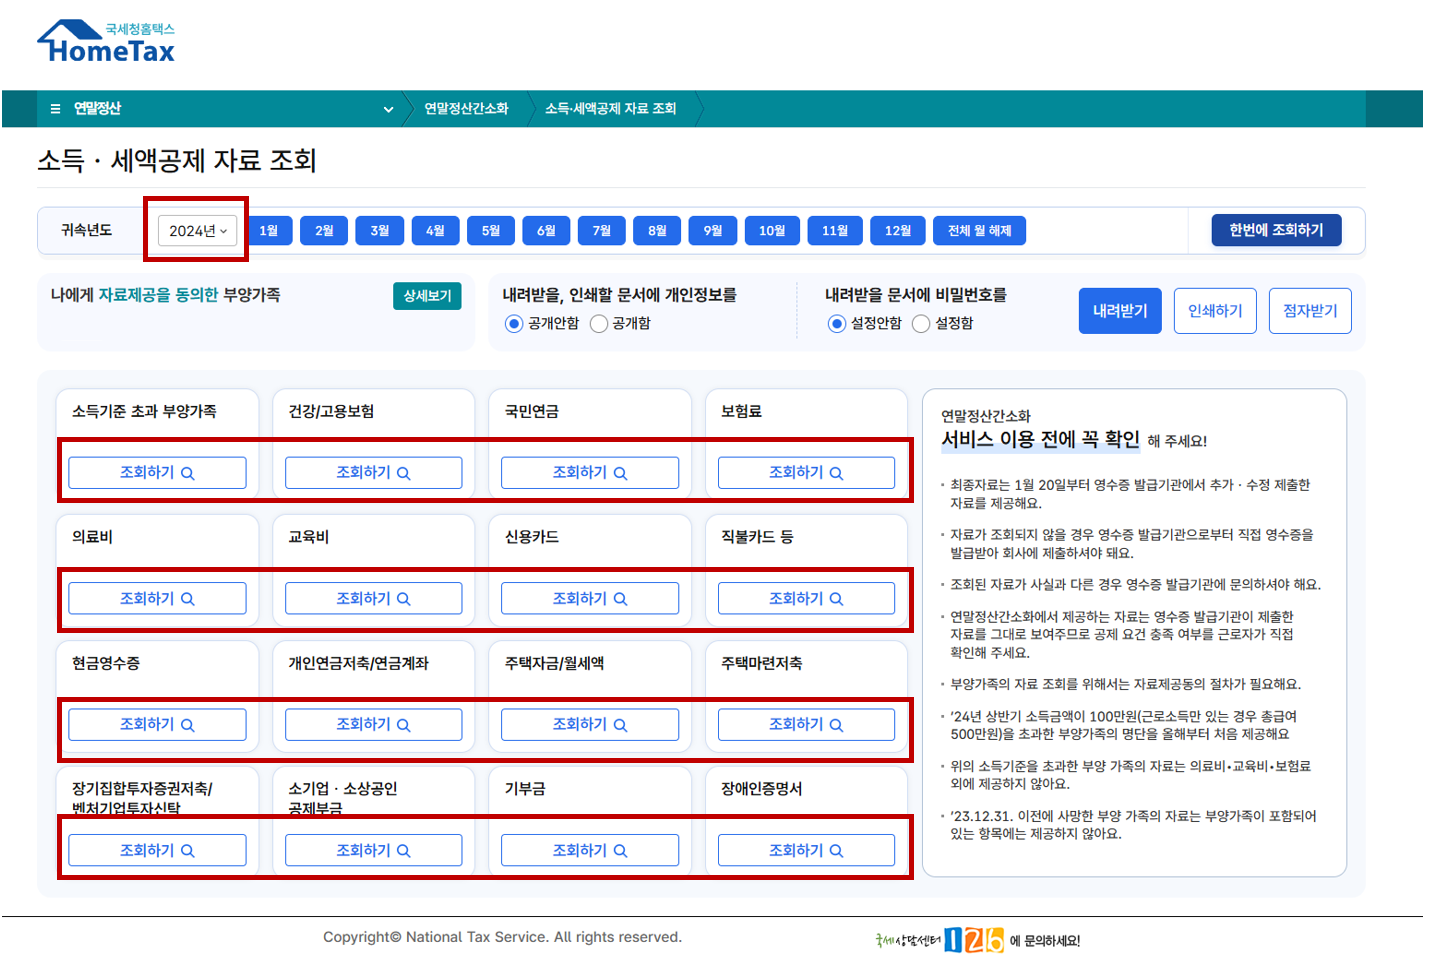
Task: Click 조회하기 under 신용카드
Action: 590,599
